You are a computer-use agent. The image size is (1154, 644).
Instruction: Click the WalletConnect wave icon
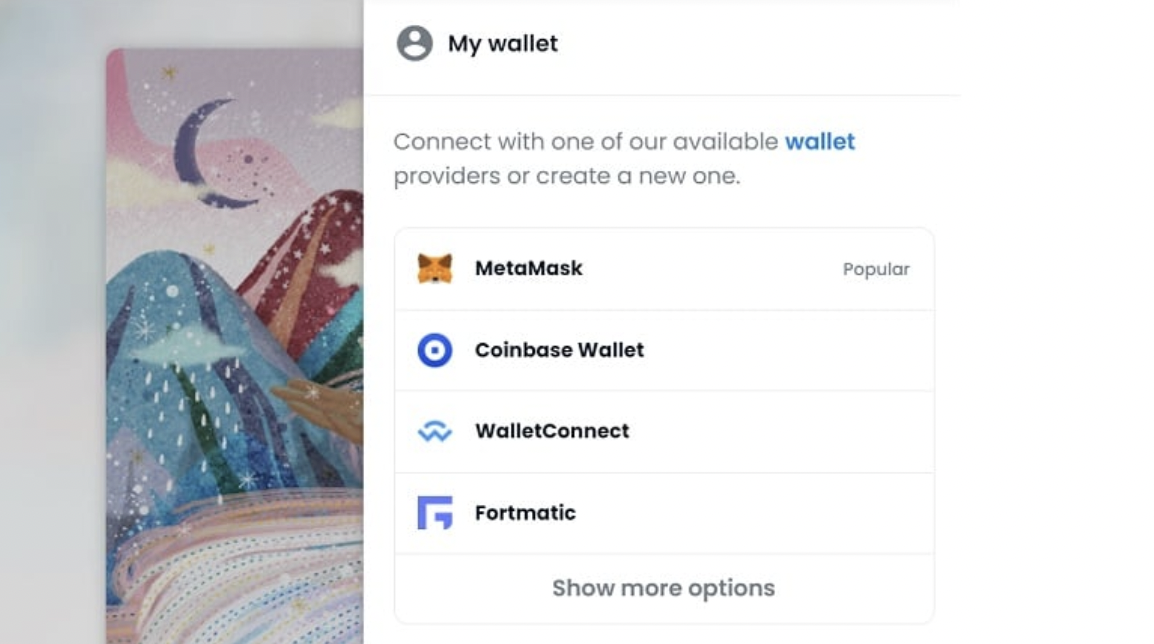pyautogui.click(x=435, y=432)
